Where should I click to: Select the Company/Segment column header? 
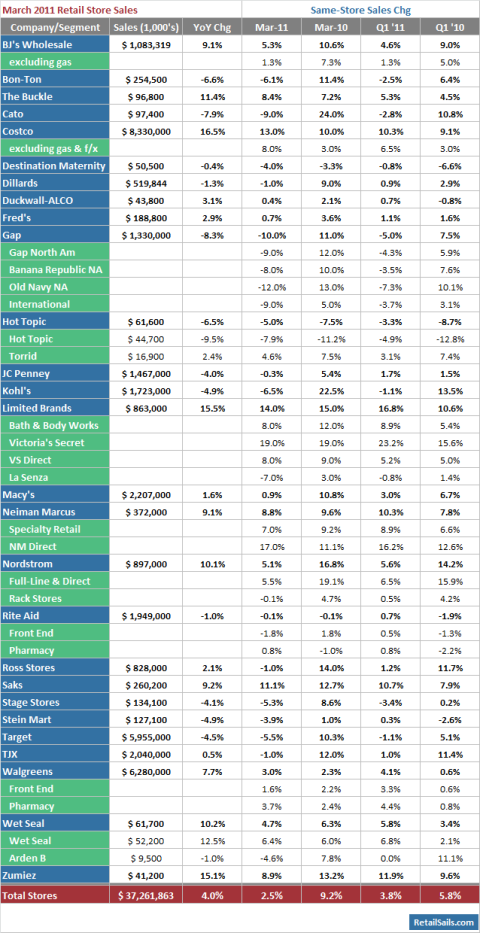[55, 27]
